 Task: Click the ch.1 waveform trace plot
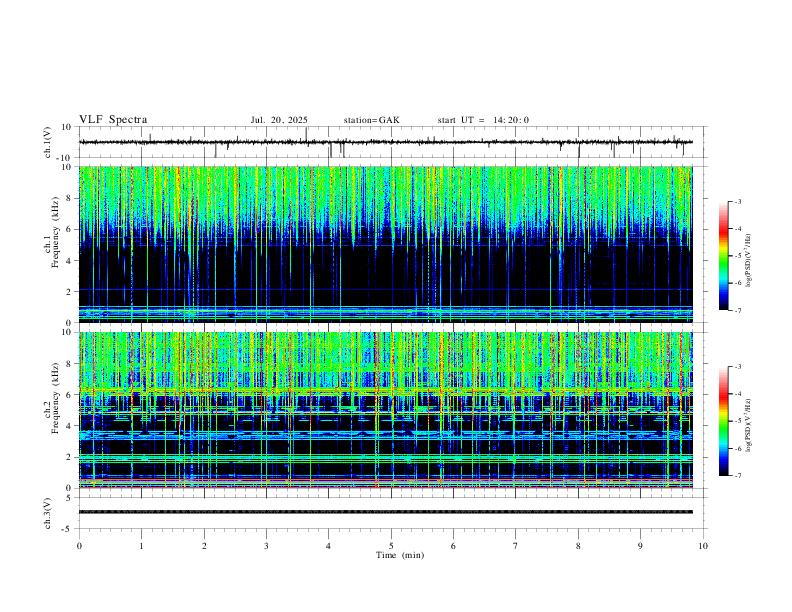pyautogui.click(x=385, y=142)
